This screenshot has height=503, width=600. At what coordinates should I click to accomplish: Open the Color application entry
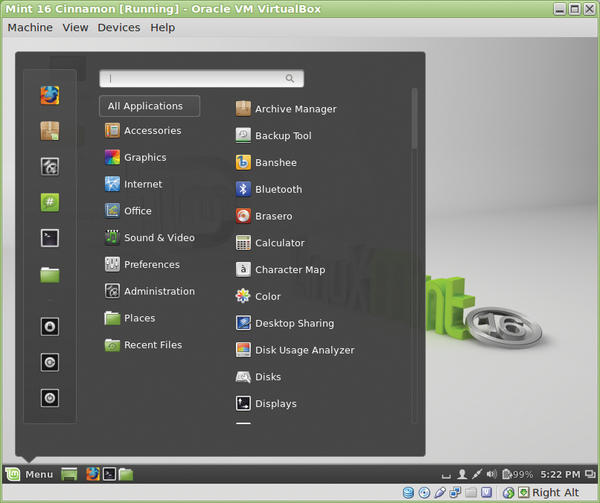click(258, 296)
